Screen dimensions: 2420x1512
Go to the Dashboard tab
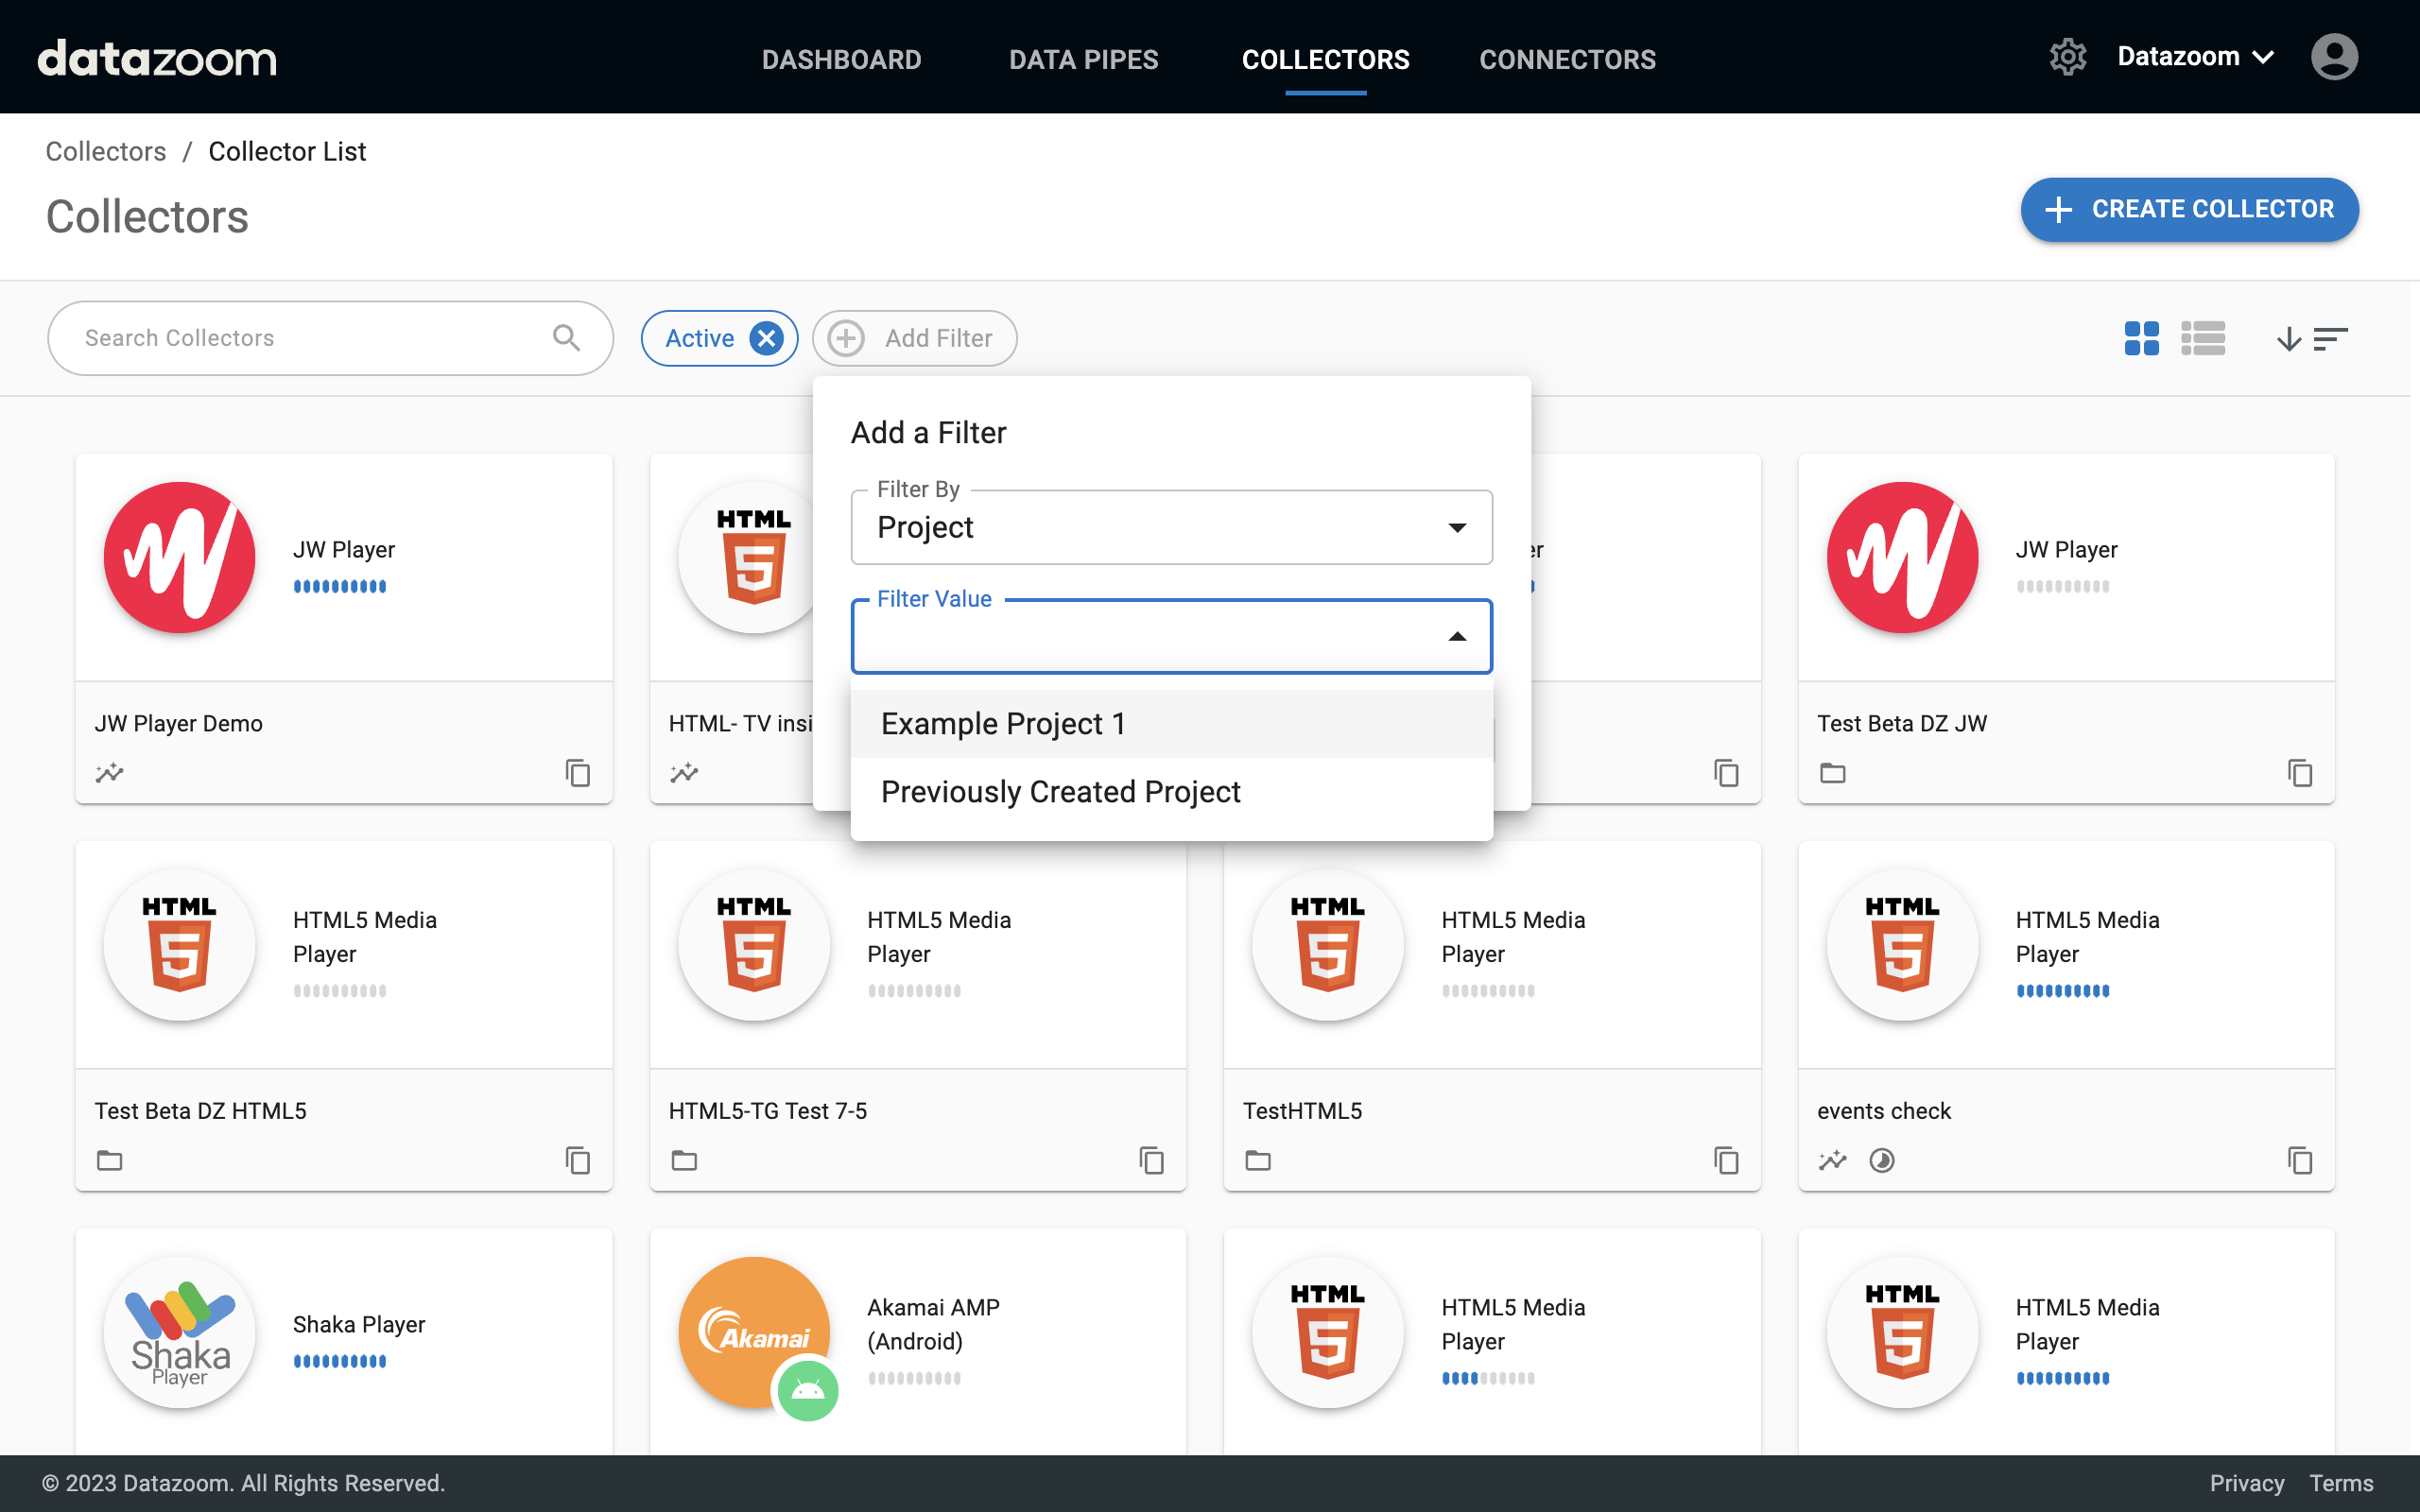pyautogui.click(x=841, y=59)
